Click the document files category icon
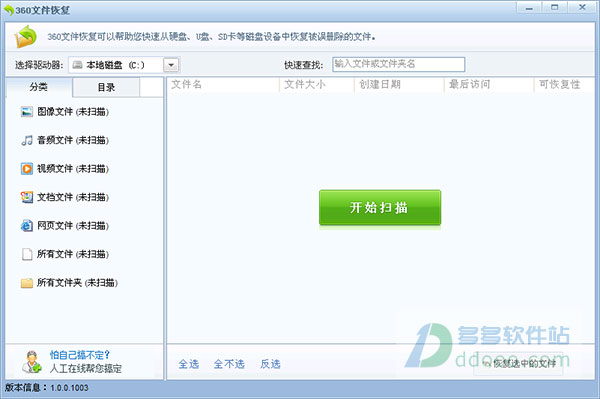Image resolution: width=600 pixels, height=399 pixels. pos(27,197)
